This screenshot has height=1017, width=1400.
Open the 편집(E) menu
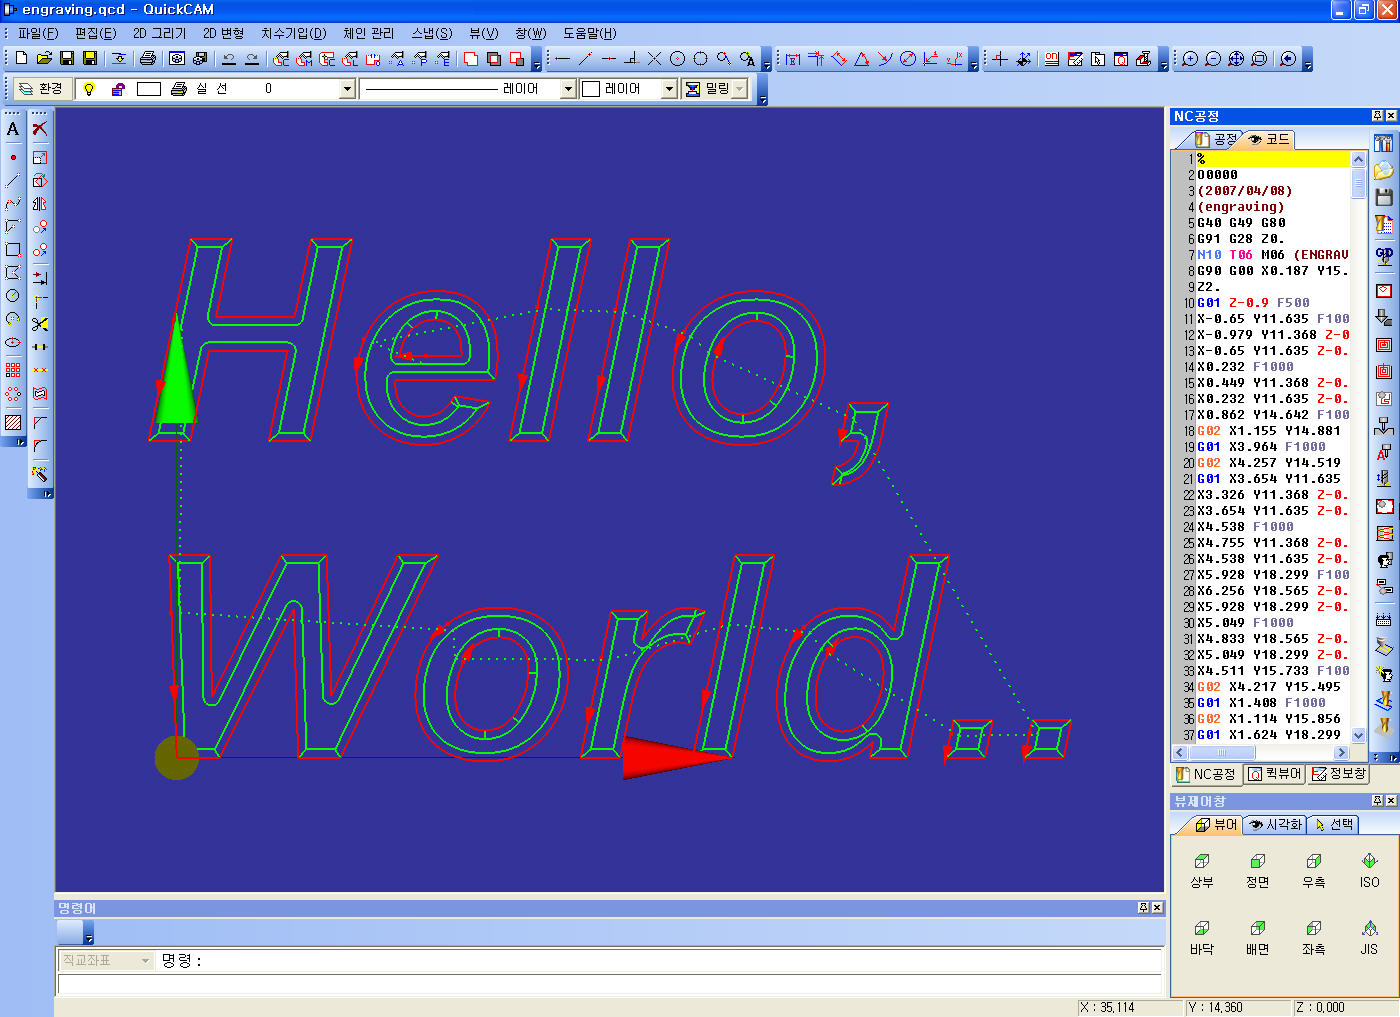(x=95, y=33)
